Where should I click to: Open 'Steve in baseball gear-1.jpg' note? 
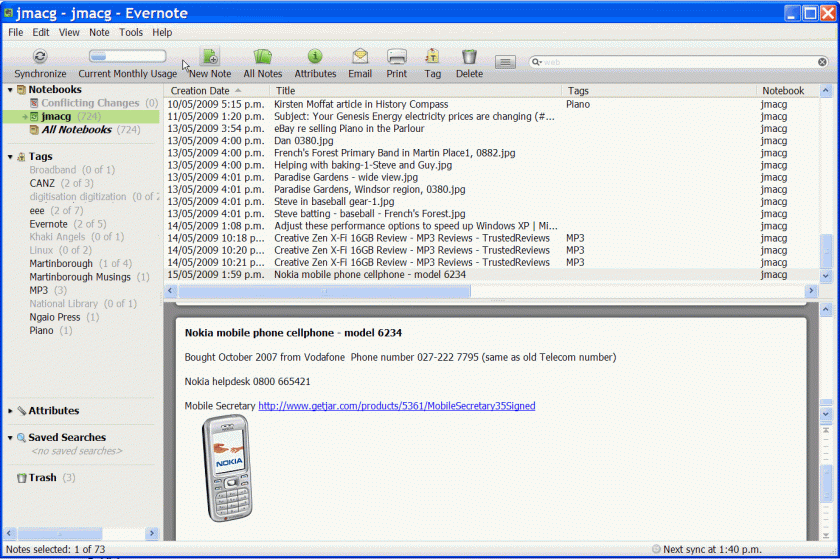pyautogui.click(x=334, y=202)
